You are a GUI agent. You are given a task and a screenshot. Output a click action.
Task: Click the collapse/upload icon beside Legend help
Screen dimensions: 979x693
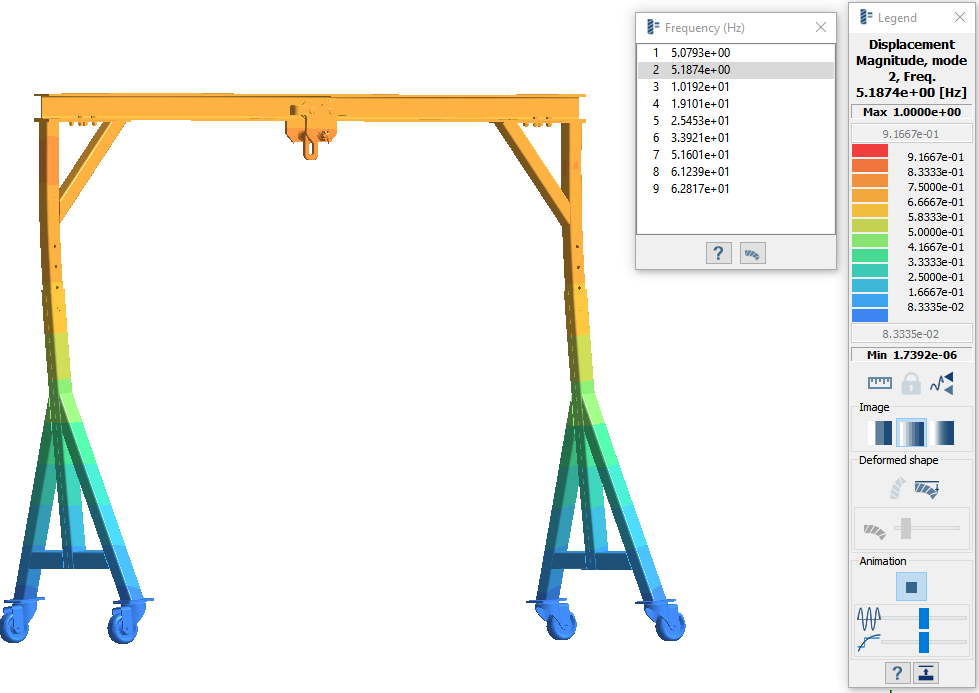[x=927, y=673]
